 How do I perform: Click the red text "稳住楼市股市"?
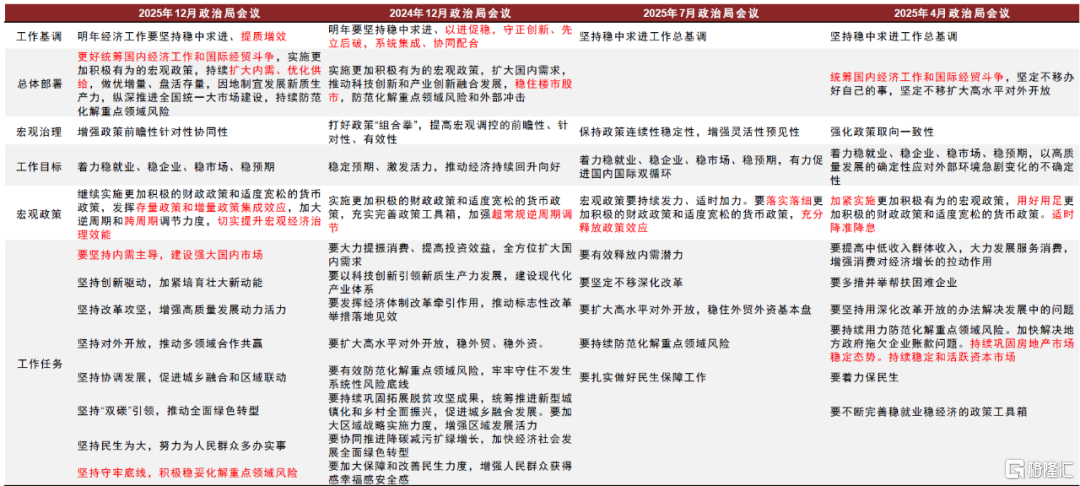pyautogui.click(x=452, y=90)
